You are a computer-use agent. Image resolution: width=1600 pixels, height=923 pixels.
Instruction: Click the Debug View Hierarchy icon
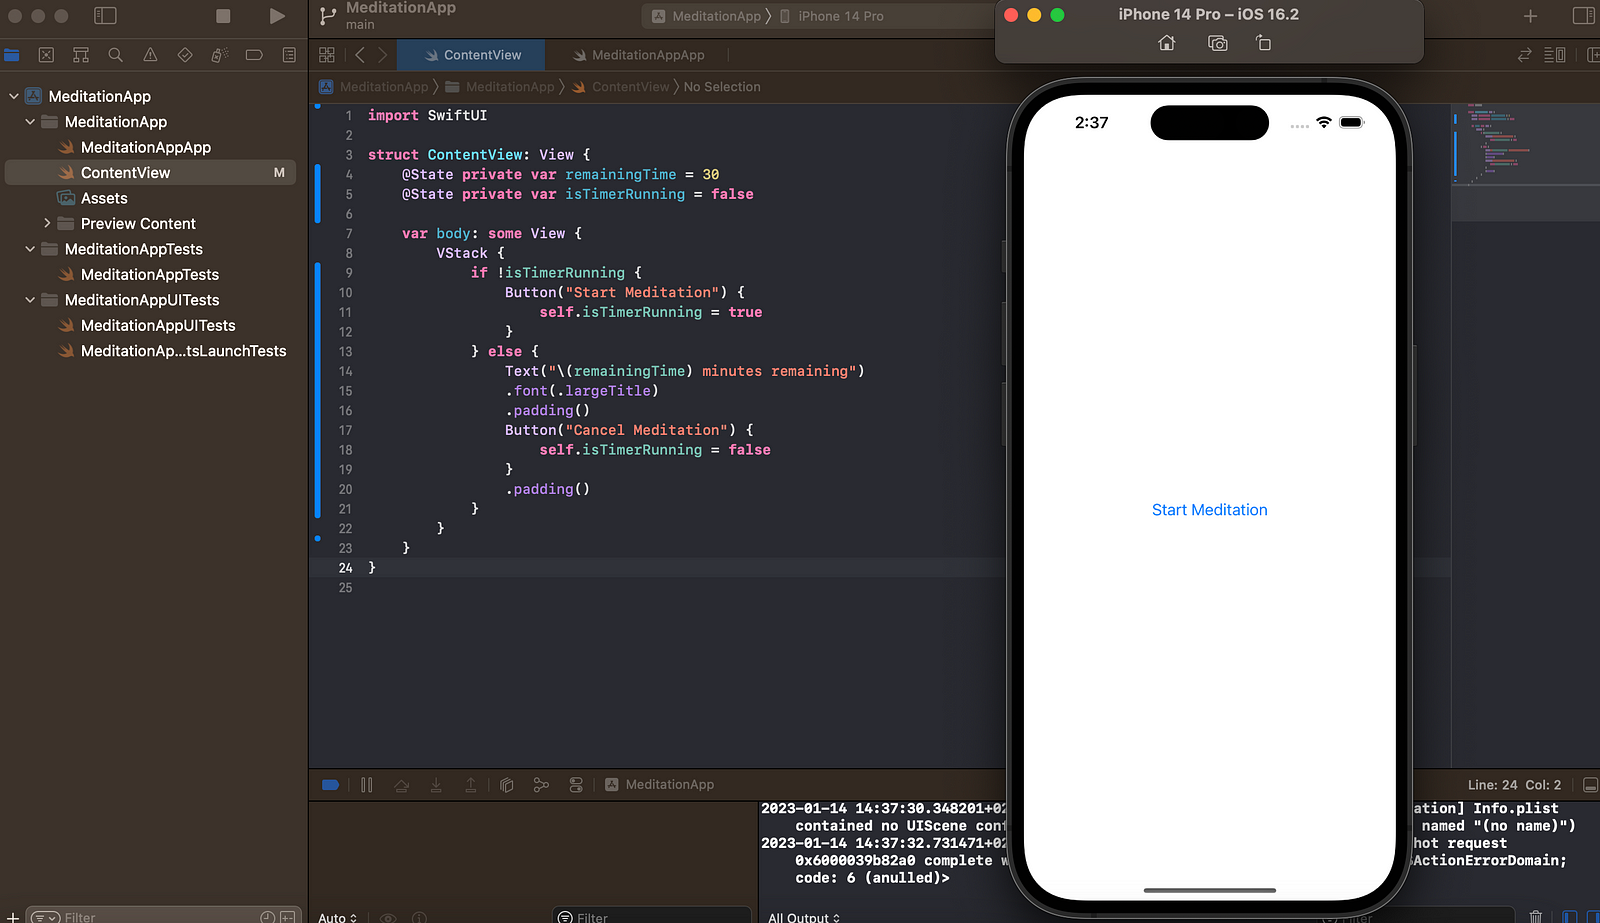click(x=507, y=785)
